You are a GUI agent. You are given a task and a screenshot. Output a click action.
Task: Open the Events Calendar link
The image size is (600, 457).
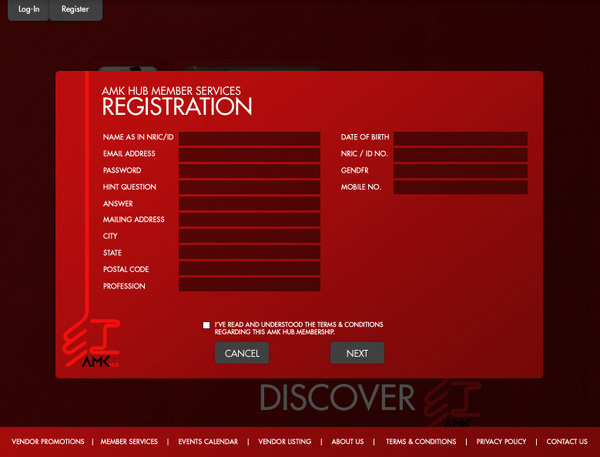point(208,441)
